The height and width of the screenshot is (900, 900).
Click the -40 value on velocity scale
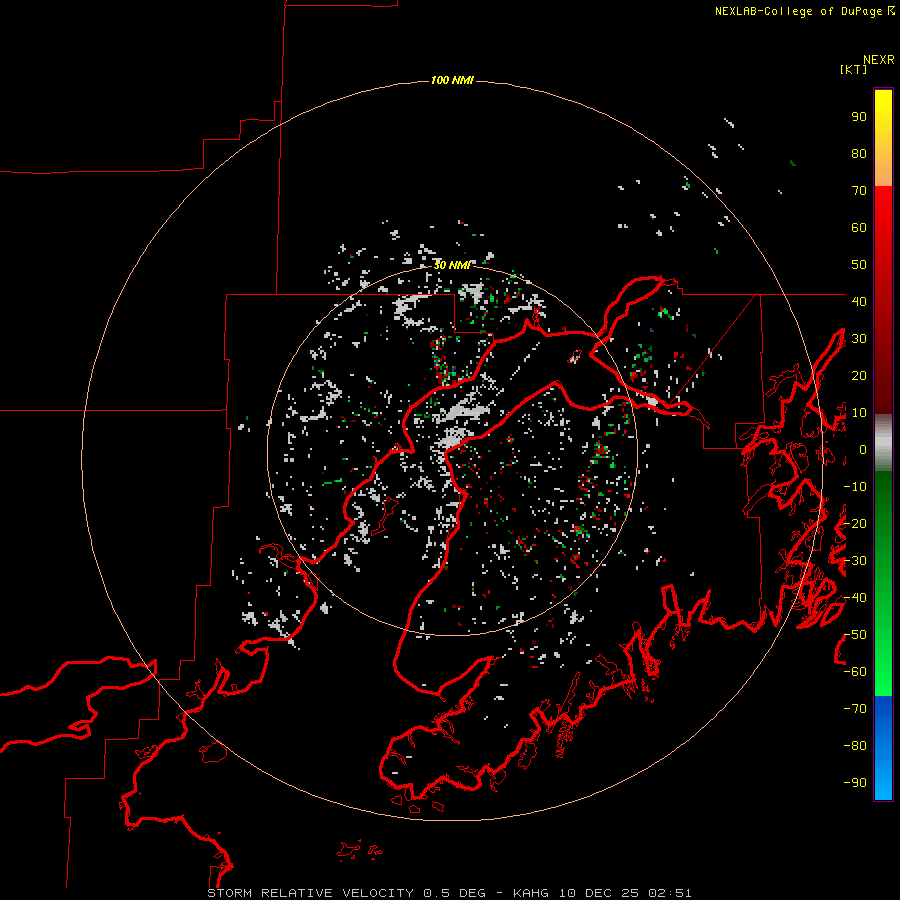pos(855,598)
